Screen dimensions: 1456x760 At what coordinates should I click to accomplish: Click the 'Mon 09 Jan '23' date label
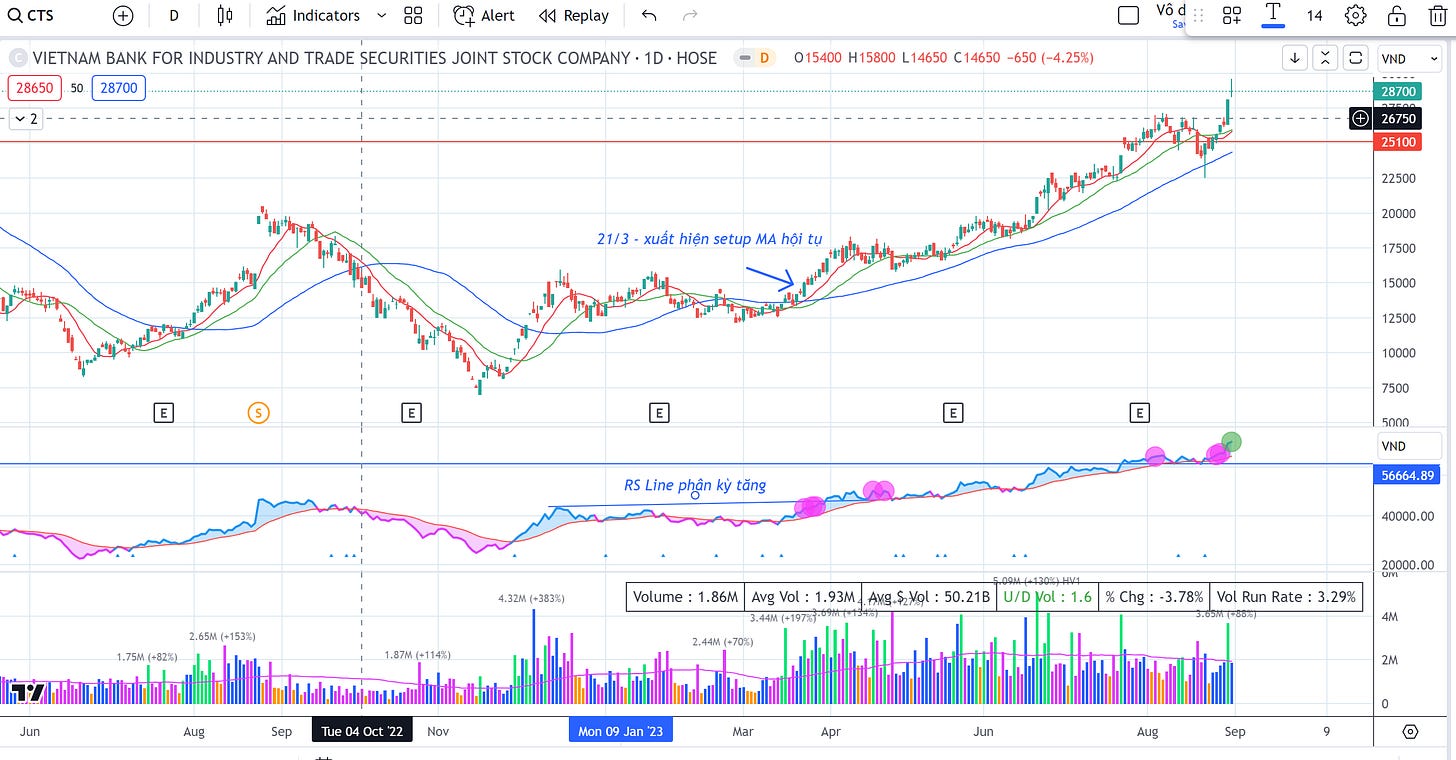620,731
